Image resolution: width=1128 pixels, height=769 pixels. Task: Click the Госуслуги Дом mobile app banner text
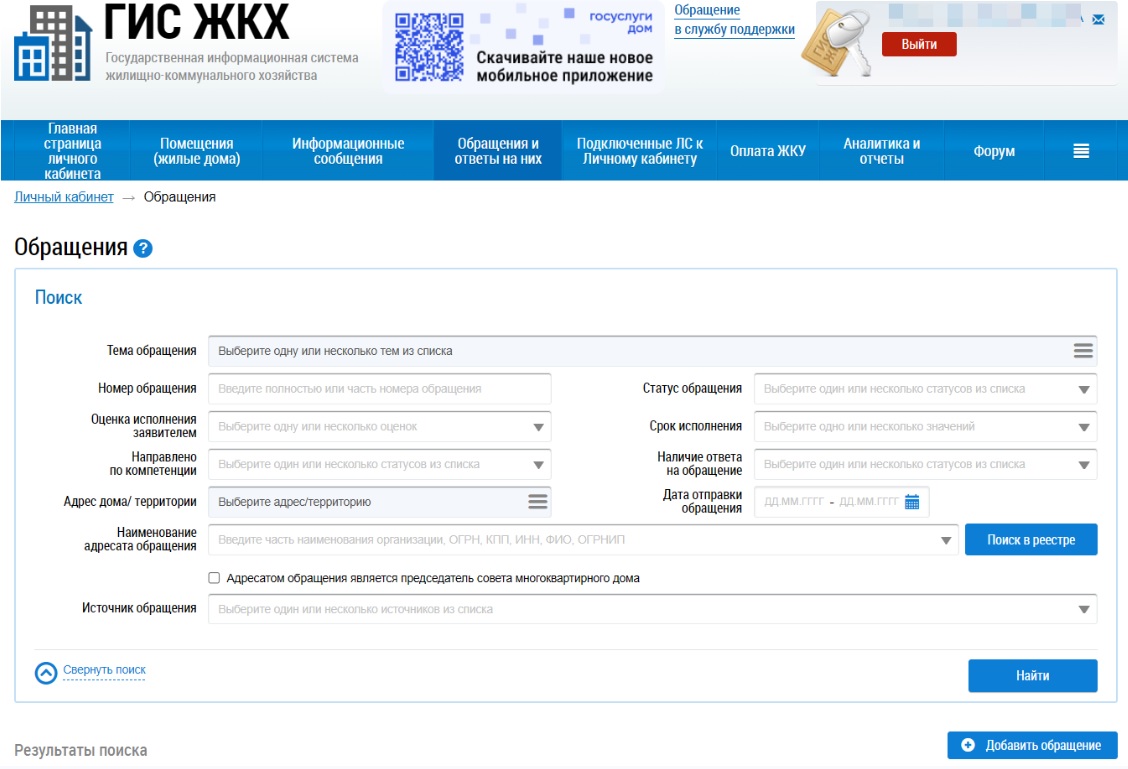pos(564,67)
